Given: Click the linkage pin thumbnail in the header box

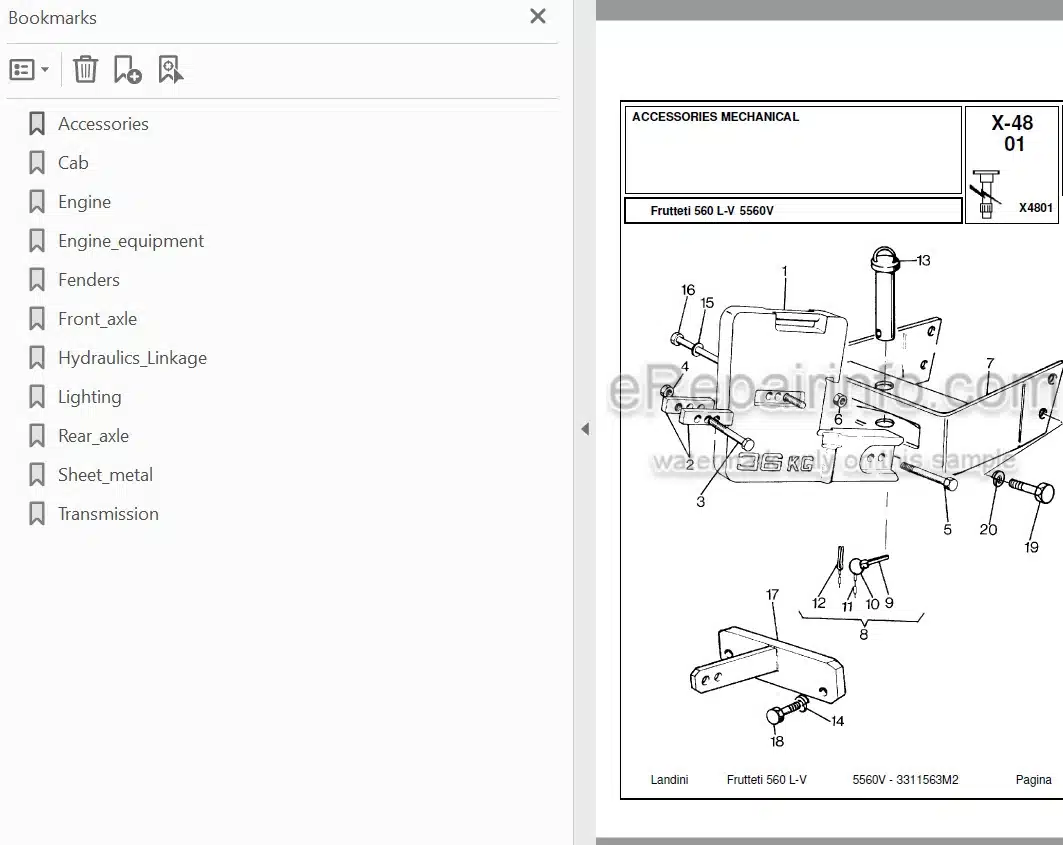Looking at the screenshot, I should click(985, 194).
